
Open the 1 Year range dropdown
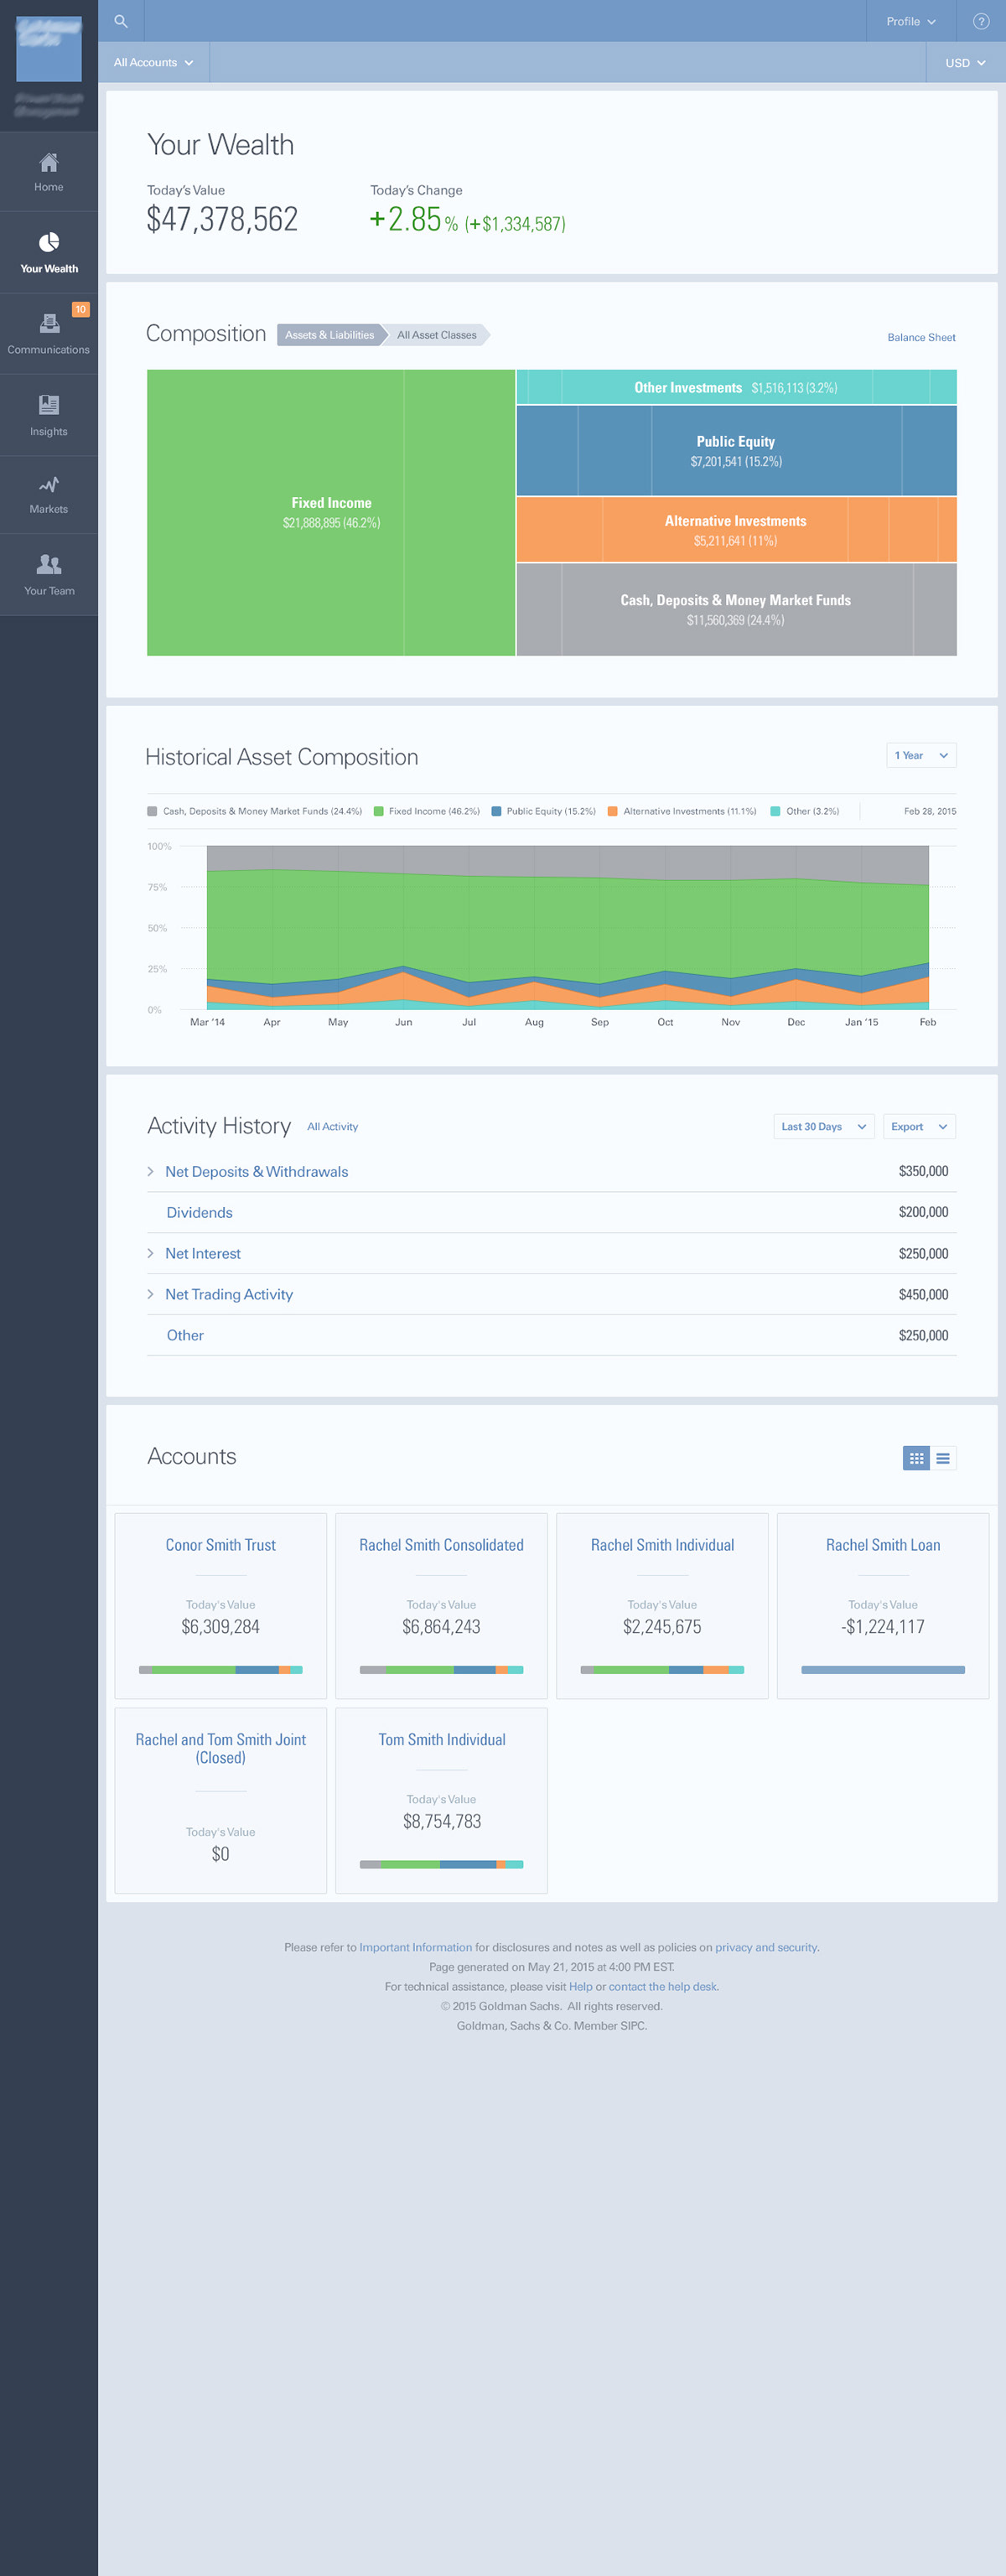pos(921,755)
